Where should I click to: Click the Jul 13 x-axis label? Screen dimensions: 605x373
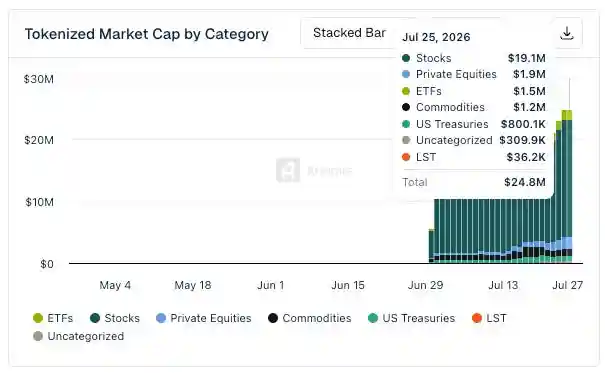click(x=503, y=285)
